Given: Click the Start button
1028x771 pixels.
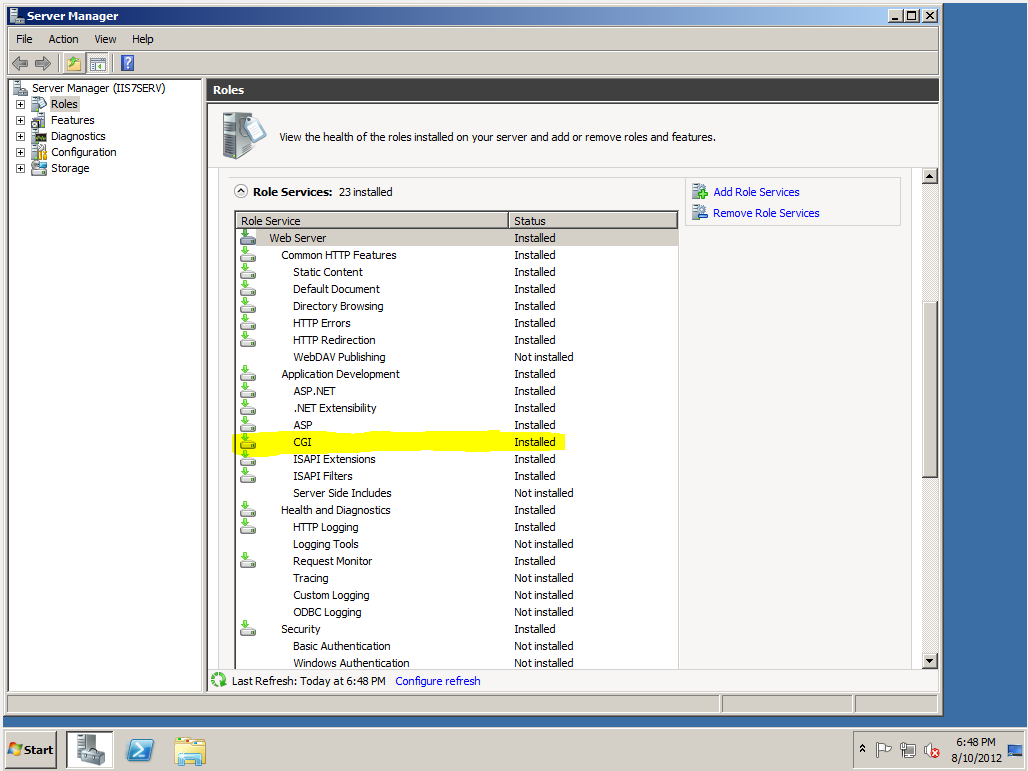Looking at the screenshot, I should pos(31,750).
